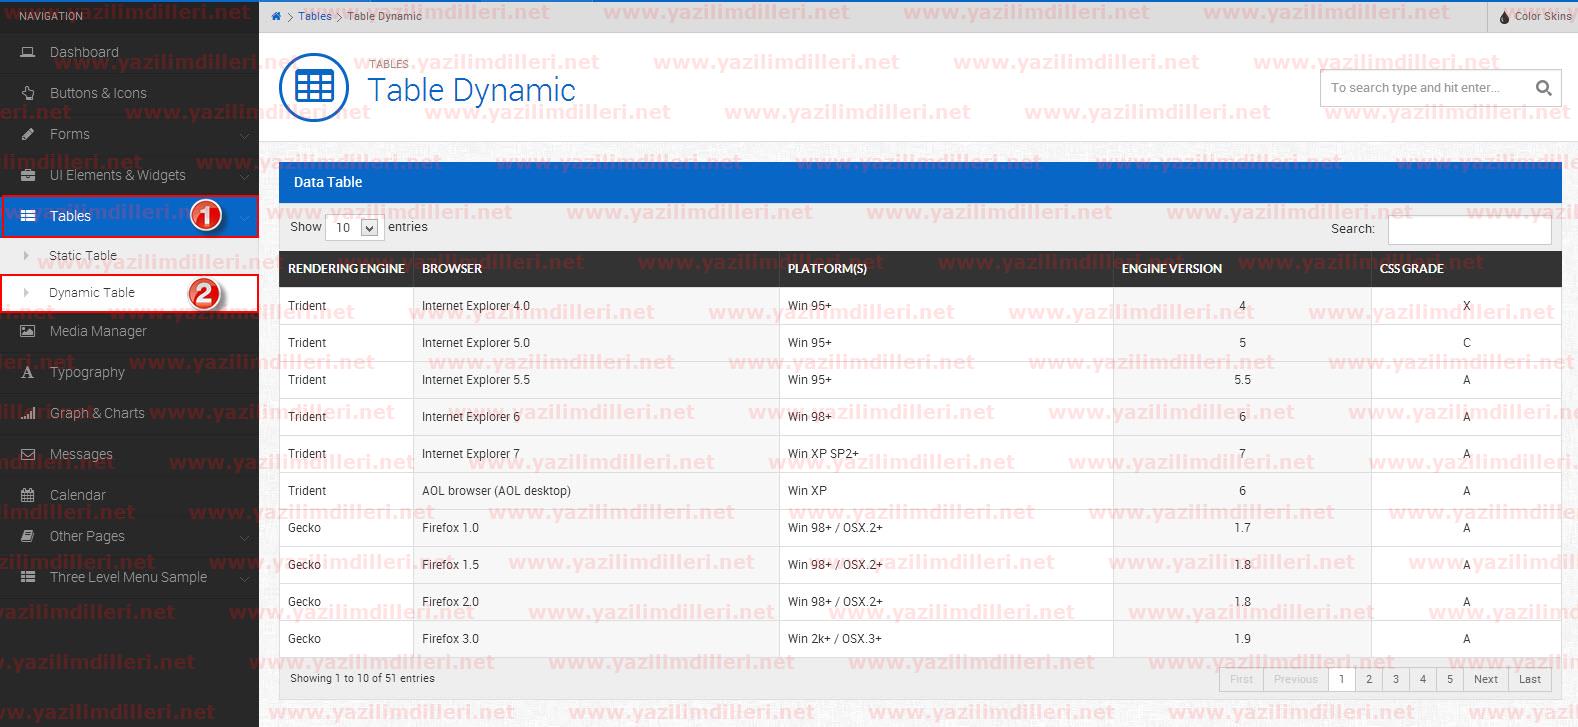
Task: Expand Three Level Menu Sample
Action: [x=129, y=577]
